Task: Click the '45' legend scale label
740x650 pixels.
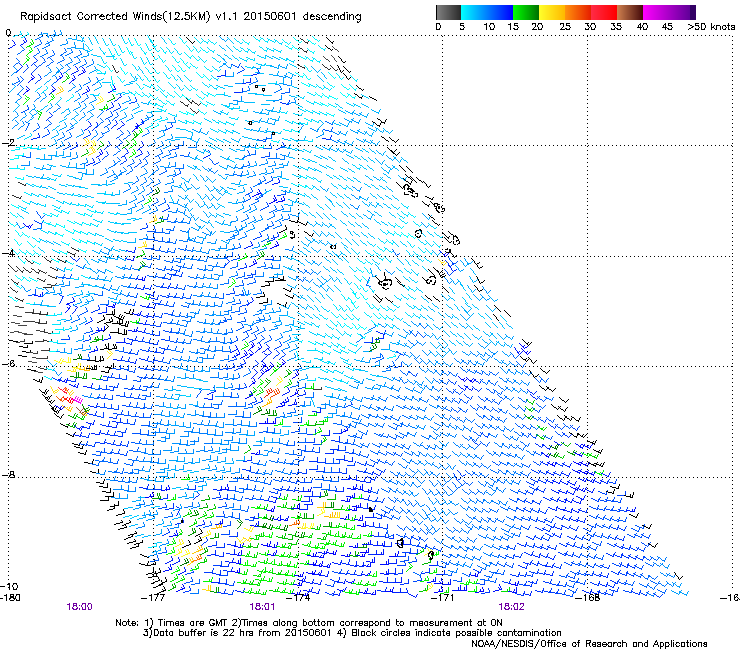Action: pos(667,26)
